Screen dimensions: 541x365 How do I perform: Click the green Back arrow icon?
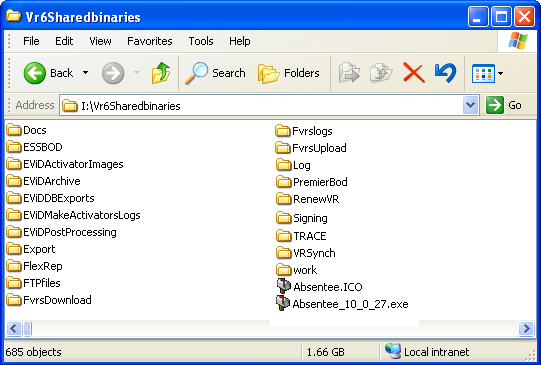point(35,73)
